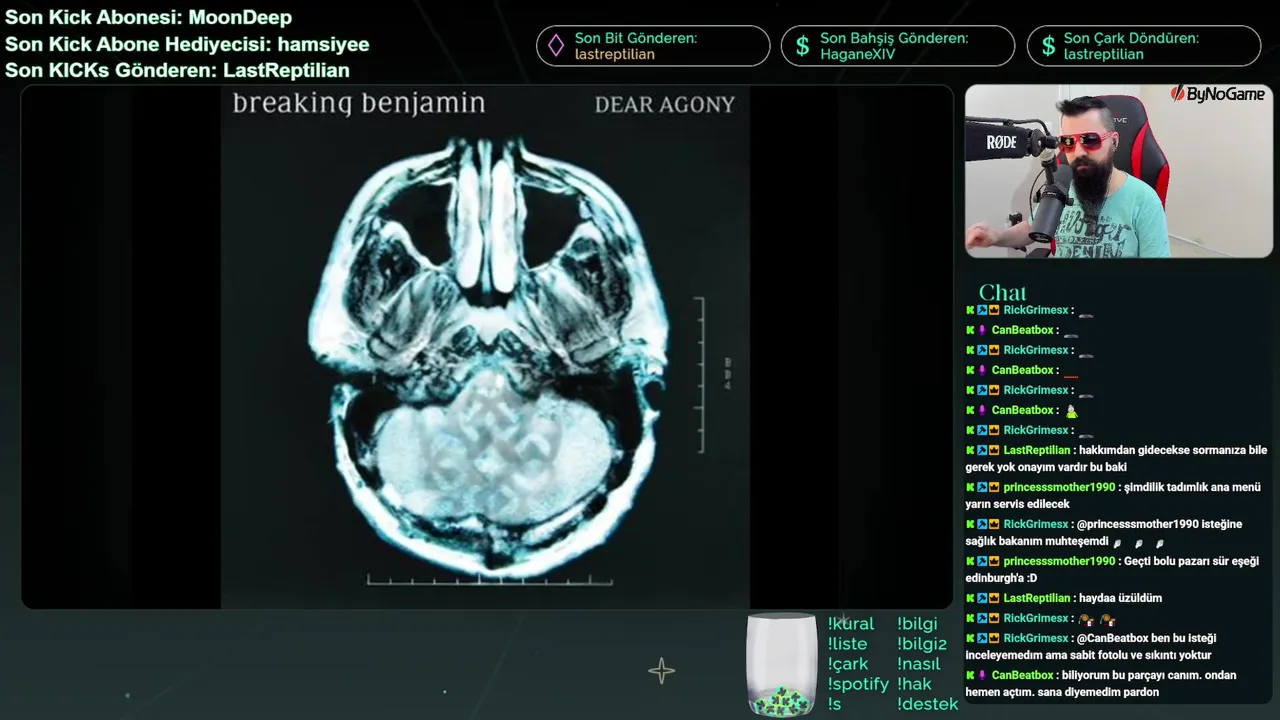This screenshot has width=1280, height=720.
Task: Click the !hak command
Action: (x=914, y=683)
